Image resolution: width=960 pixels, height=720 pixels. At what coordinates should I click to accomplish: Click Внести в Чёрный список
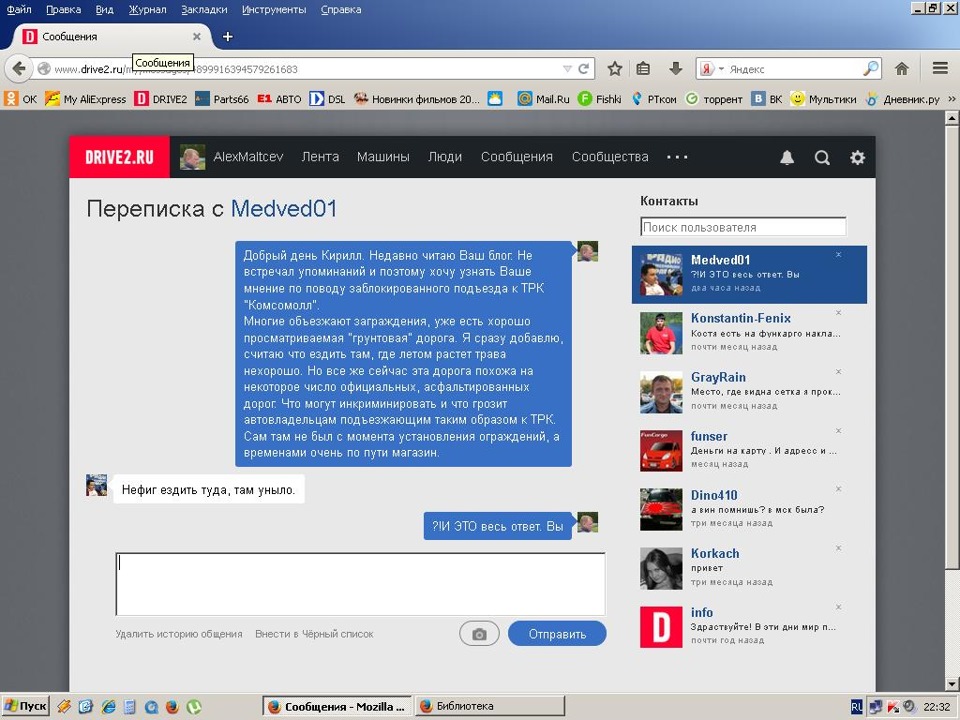click(x=314, y=634)
